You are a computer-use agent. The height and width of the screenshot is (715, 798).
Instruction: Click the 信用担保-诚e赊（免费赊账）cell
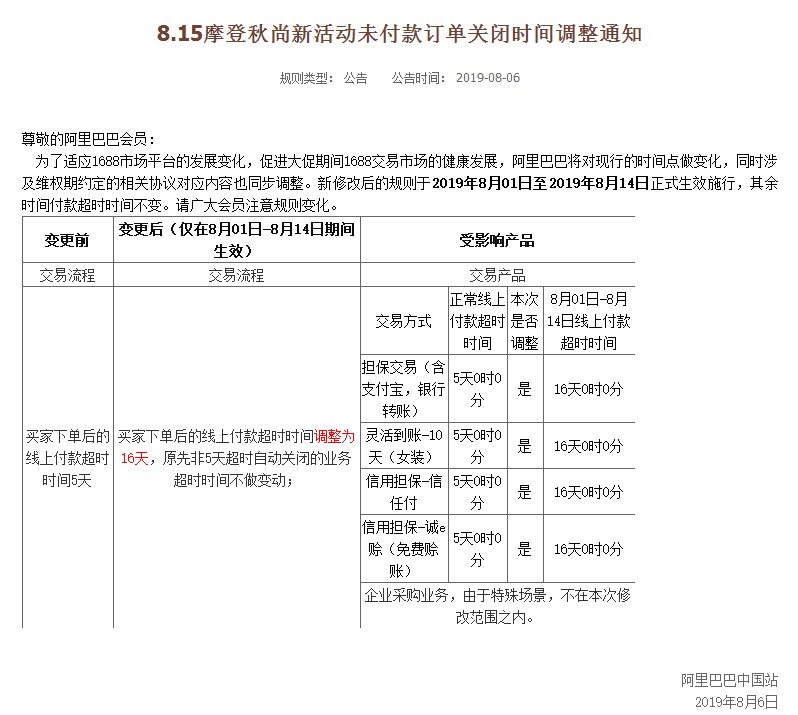pyautogui.click(x=404, y=549)
